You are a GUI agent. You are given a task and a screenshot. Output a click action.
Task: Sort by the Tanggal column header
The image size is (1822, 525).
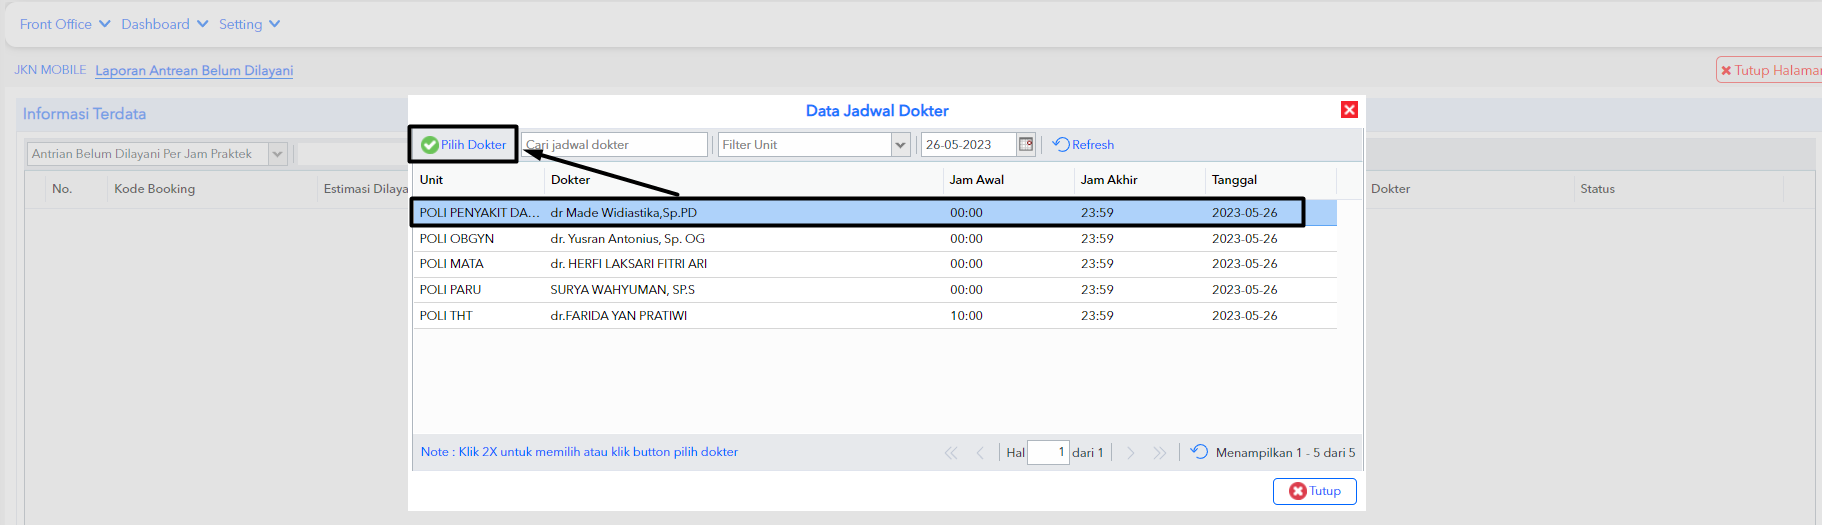1270,180
